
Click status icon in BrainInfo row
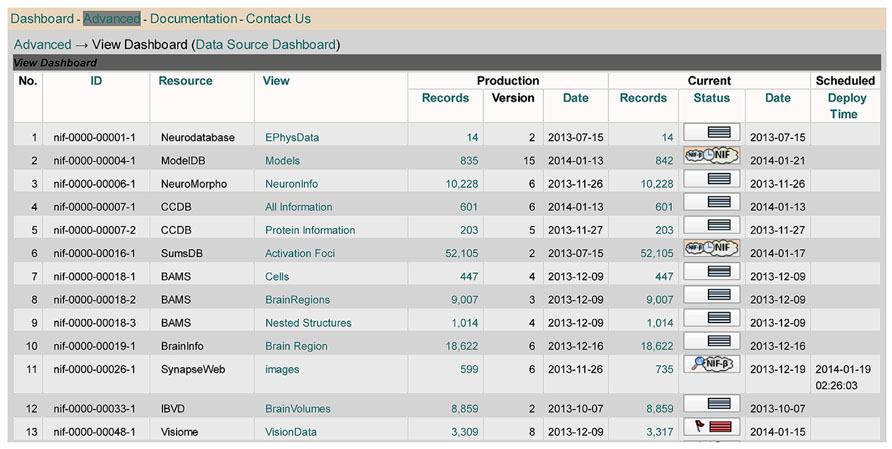711,340
